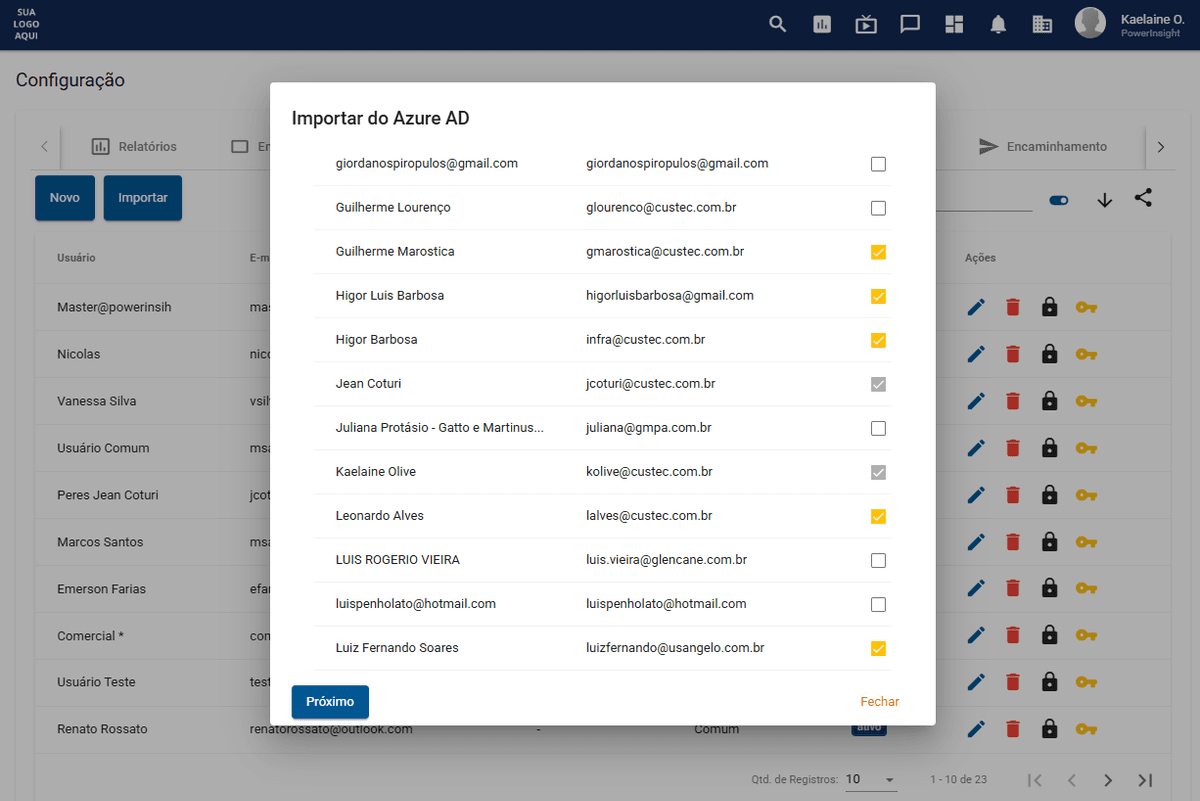Uncheck Luiz Fernando Soares checkbox
The height and width of the screenshot is (801, 1200).
878,648
